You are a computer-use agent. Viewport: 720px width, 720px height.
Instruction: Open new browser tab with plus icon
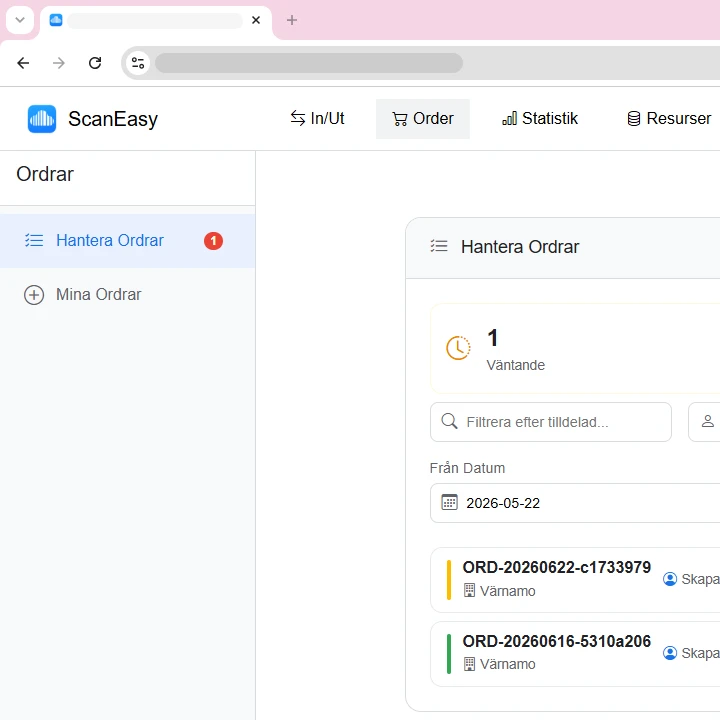[x=292, y=20]
